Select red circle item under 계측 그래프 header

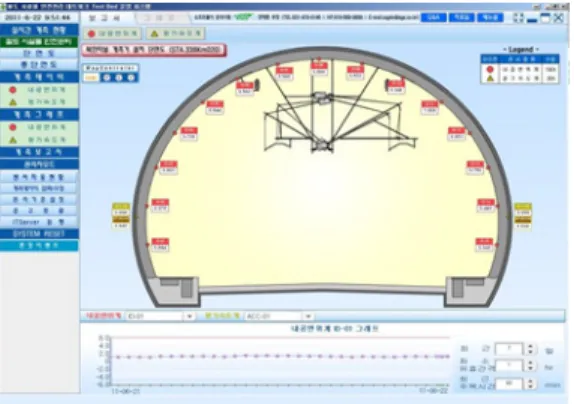39,127
